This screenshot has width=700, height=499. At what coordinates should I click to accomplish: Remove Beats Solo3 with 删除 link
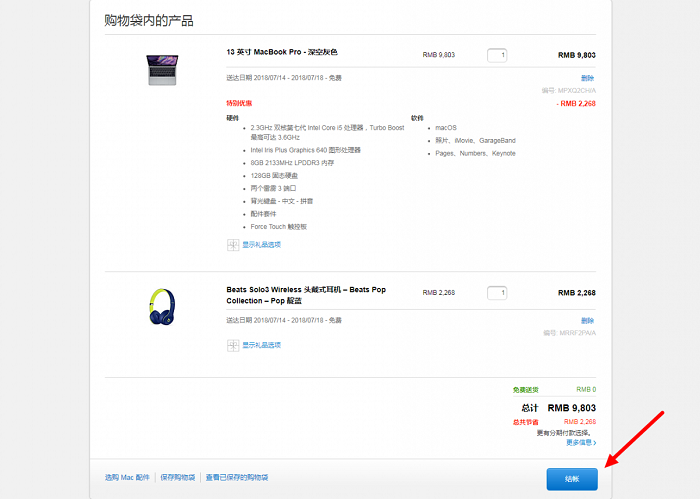coord(587,320)
